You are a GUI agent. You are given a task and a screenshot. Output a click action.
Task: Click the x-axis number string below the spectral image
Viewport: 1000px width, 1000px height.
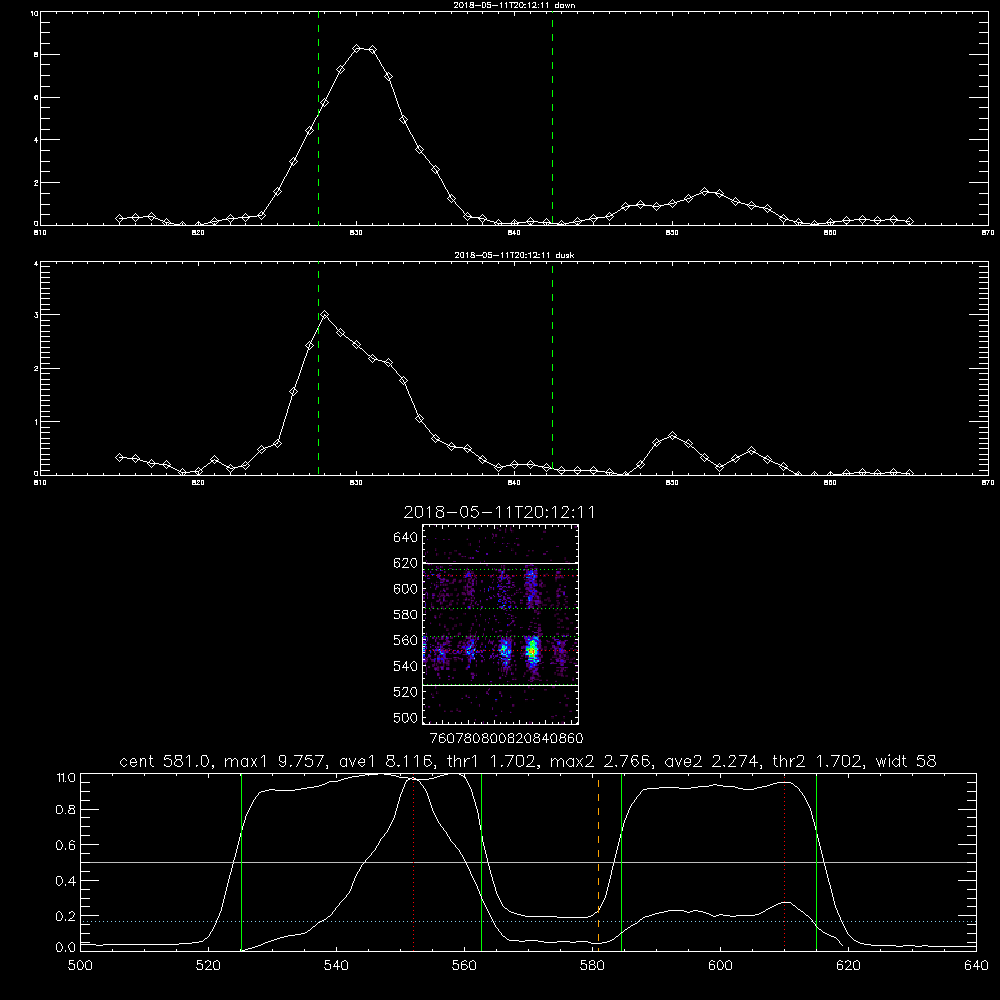(x=506, y=739)
